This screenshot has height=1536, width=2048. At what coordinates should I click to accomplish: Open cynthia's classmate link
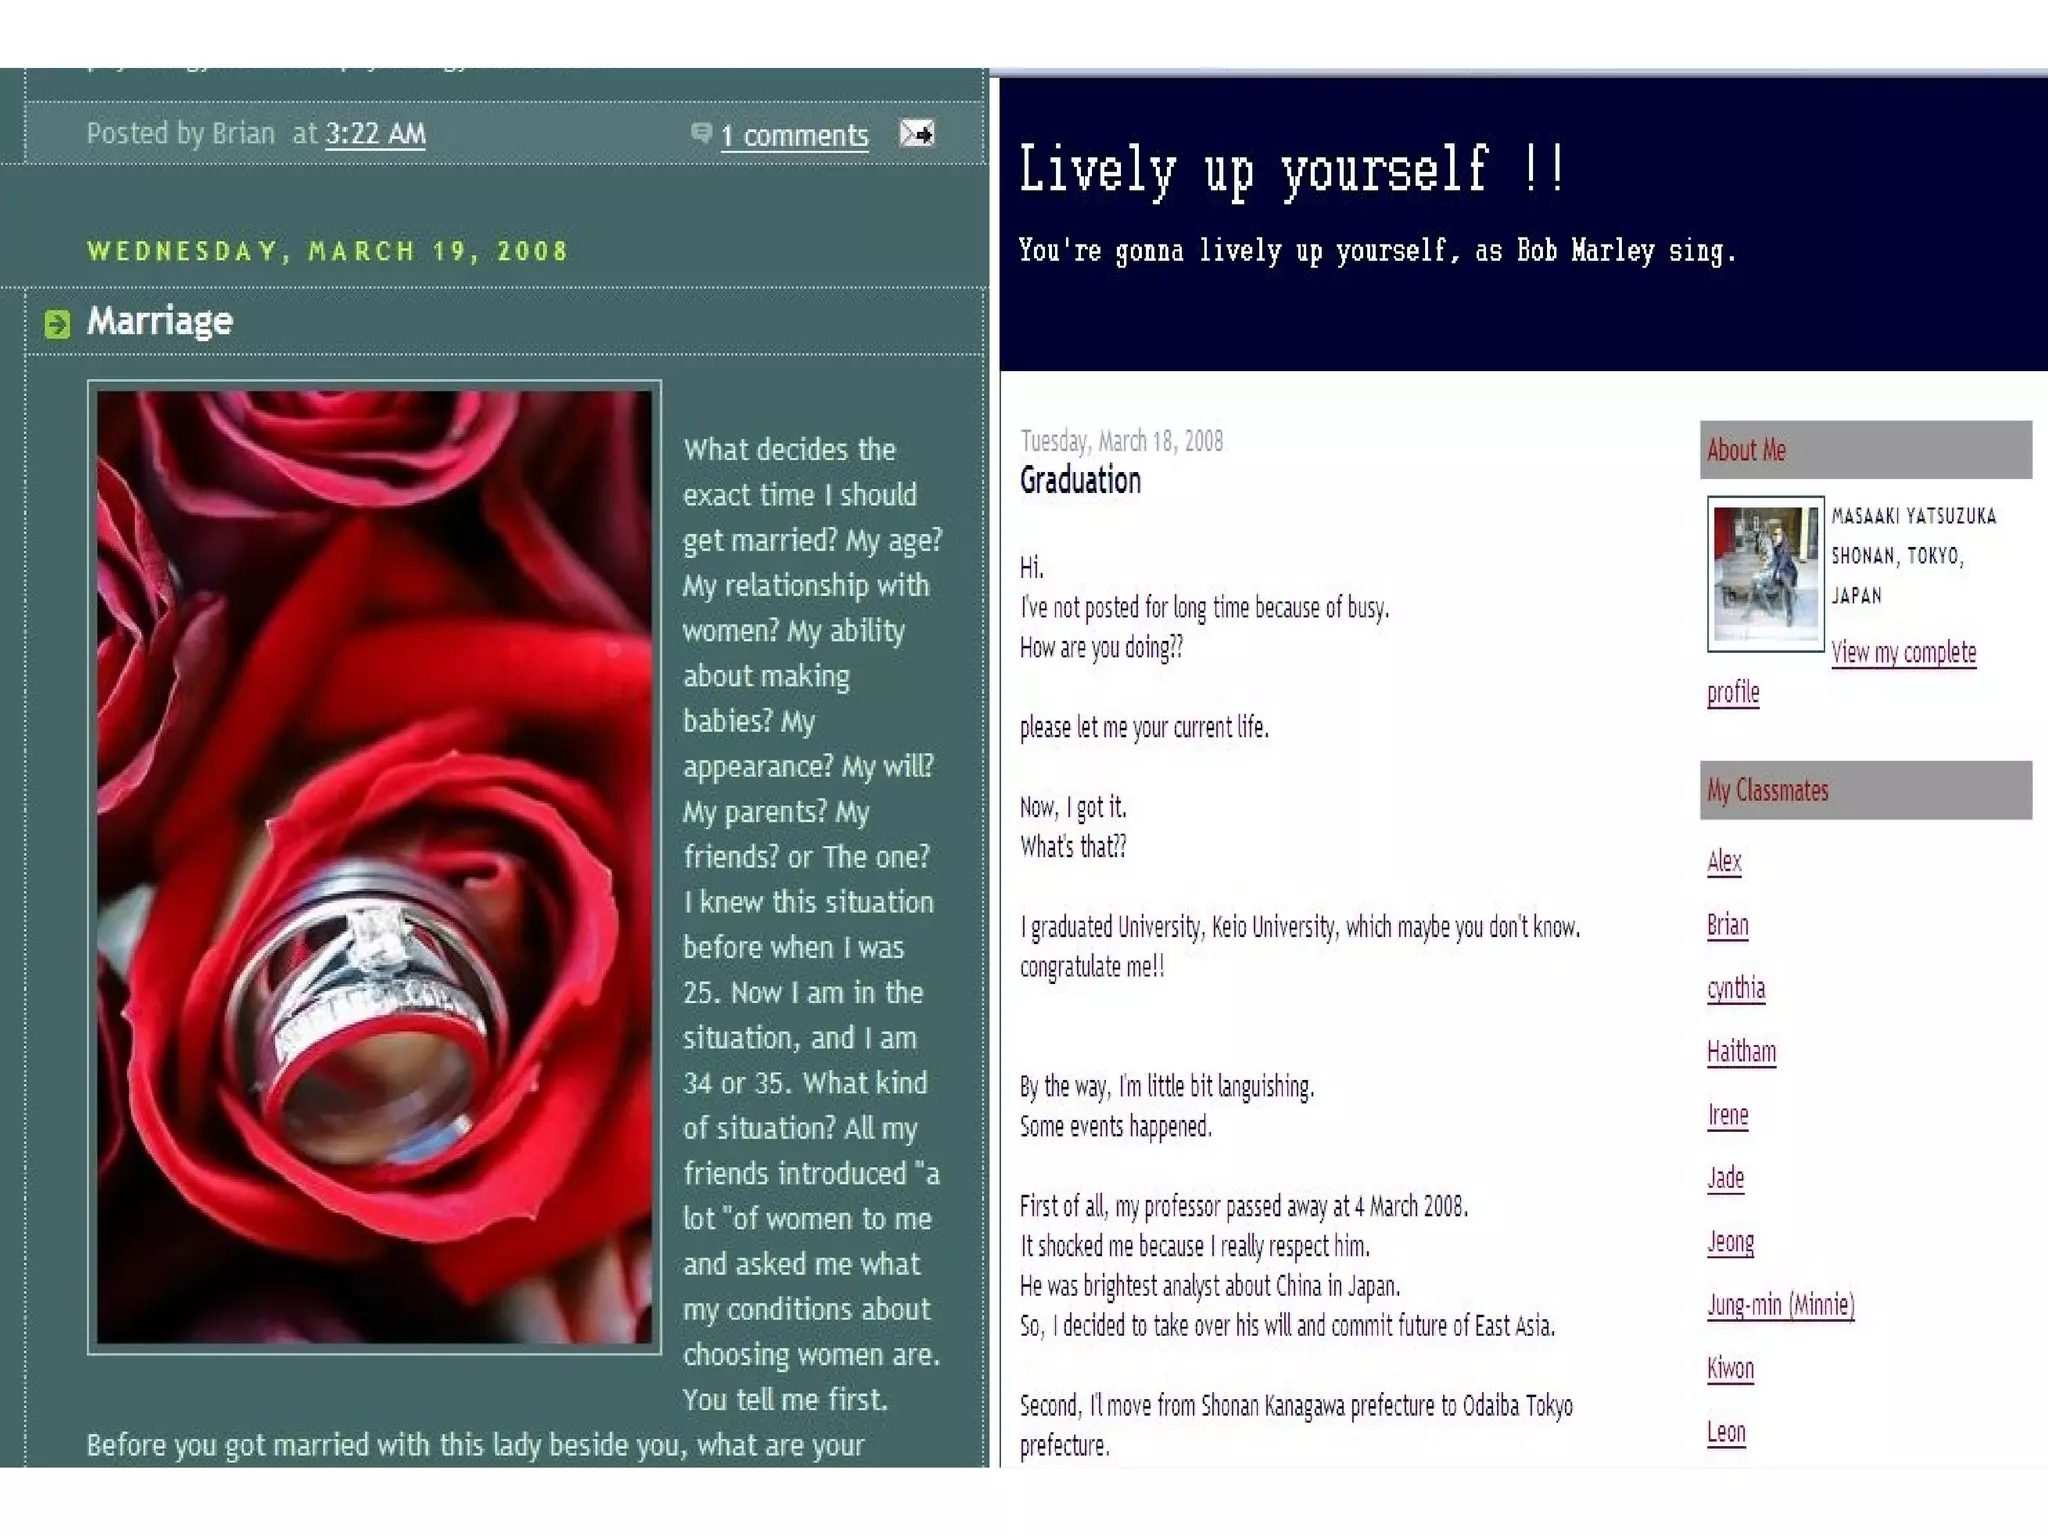[x=1735, y=988]
